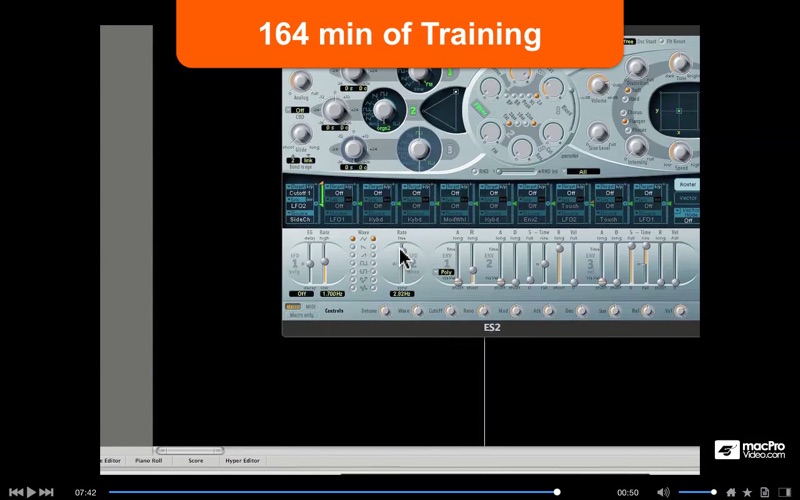
Task: Click the Sine Level knob
Action: click(598, 132)
